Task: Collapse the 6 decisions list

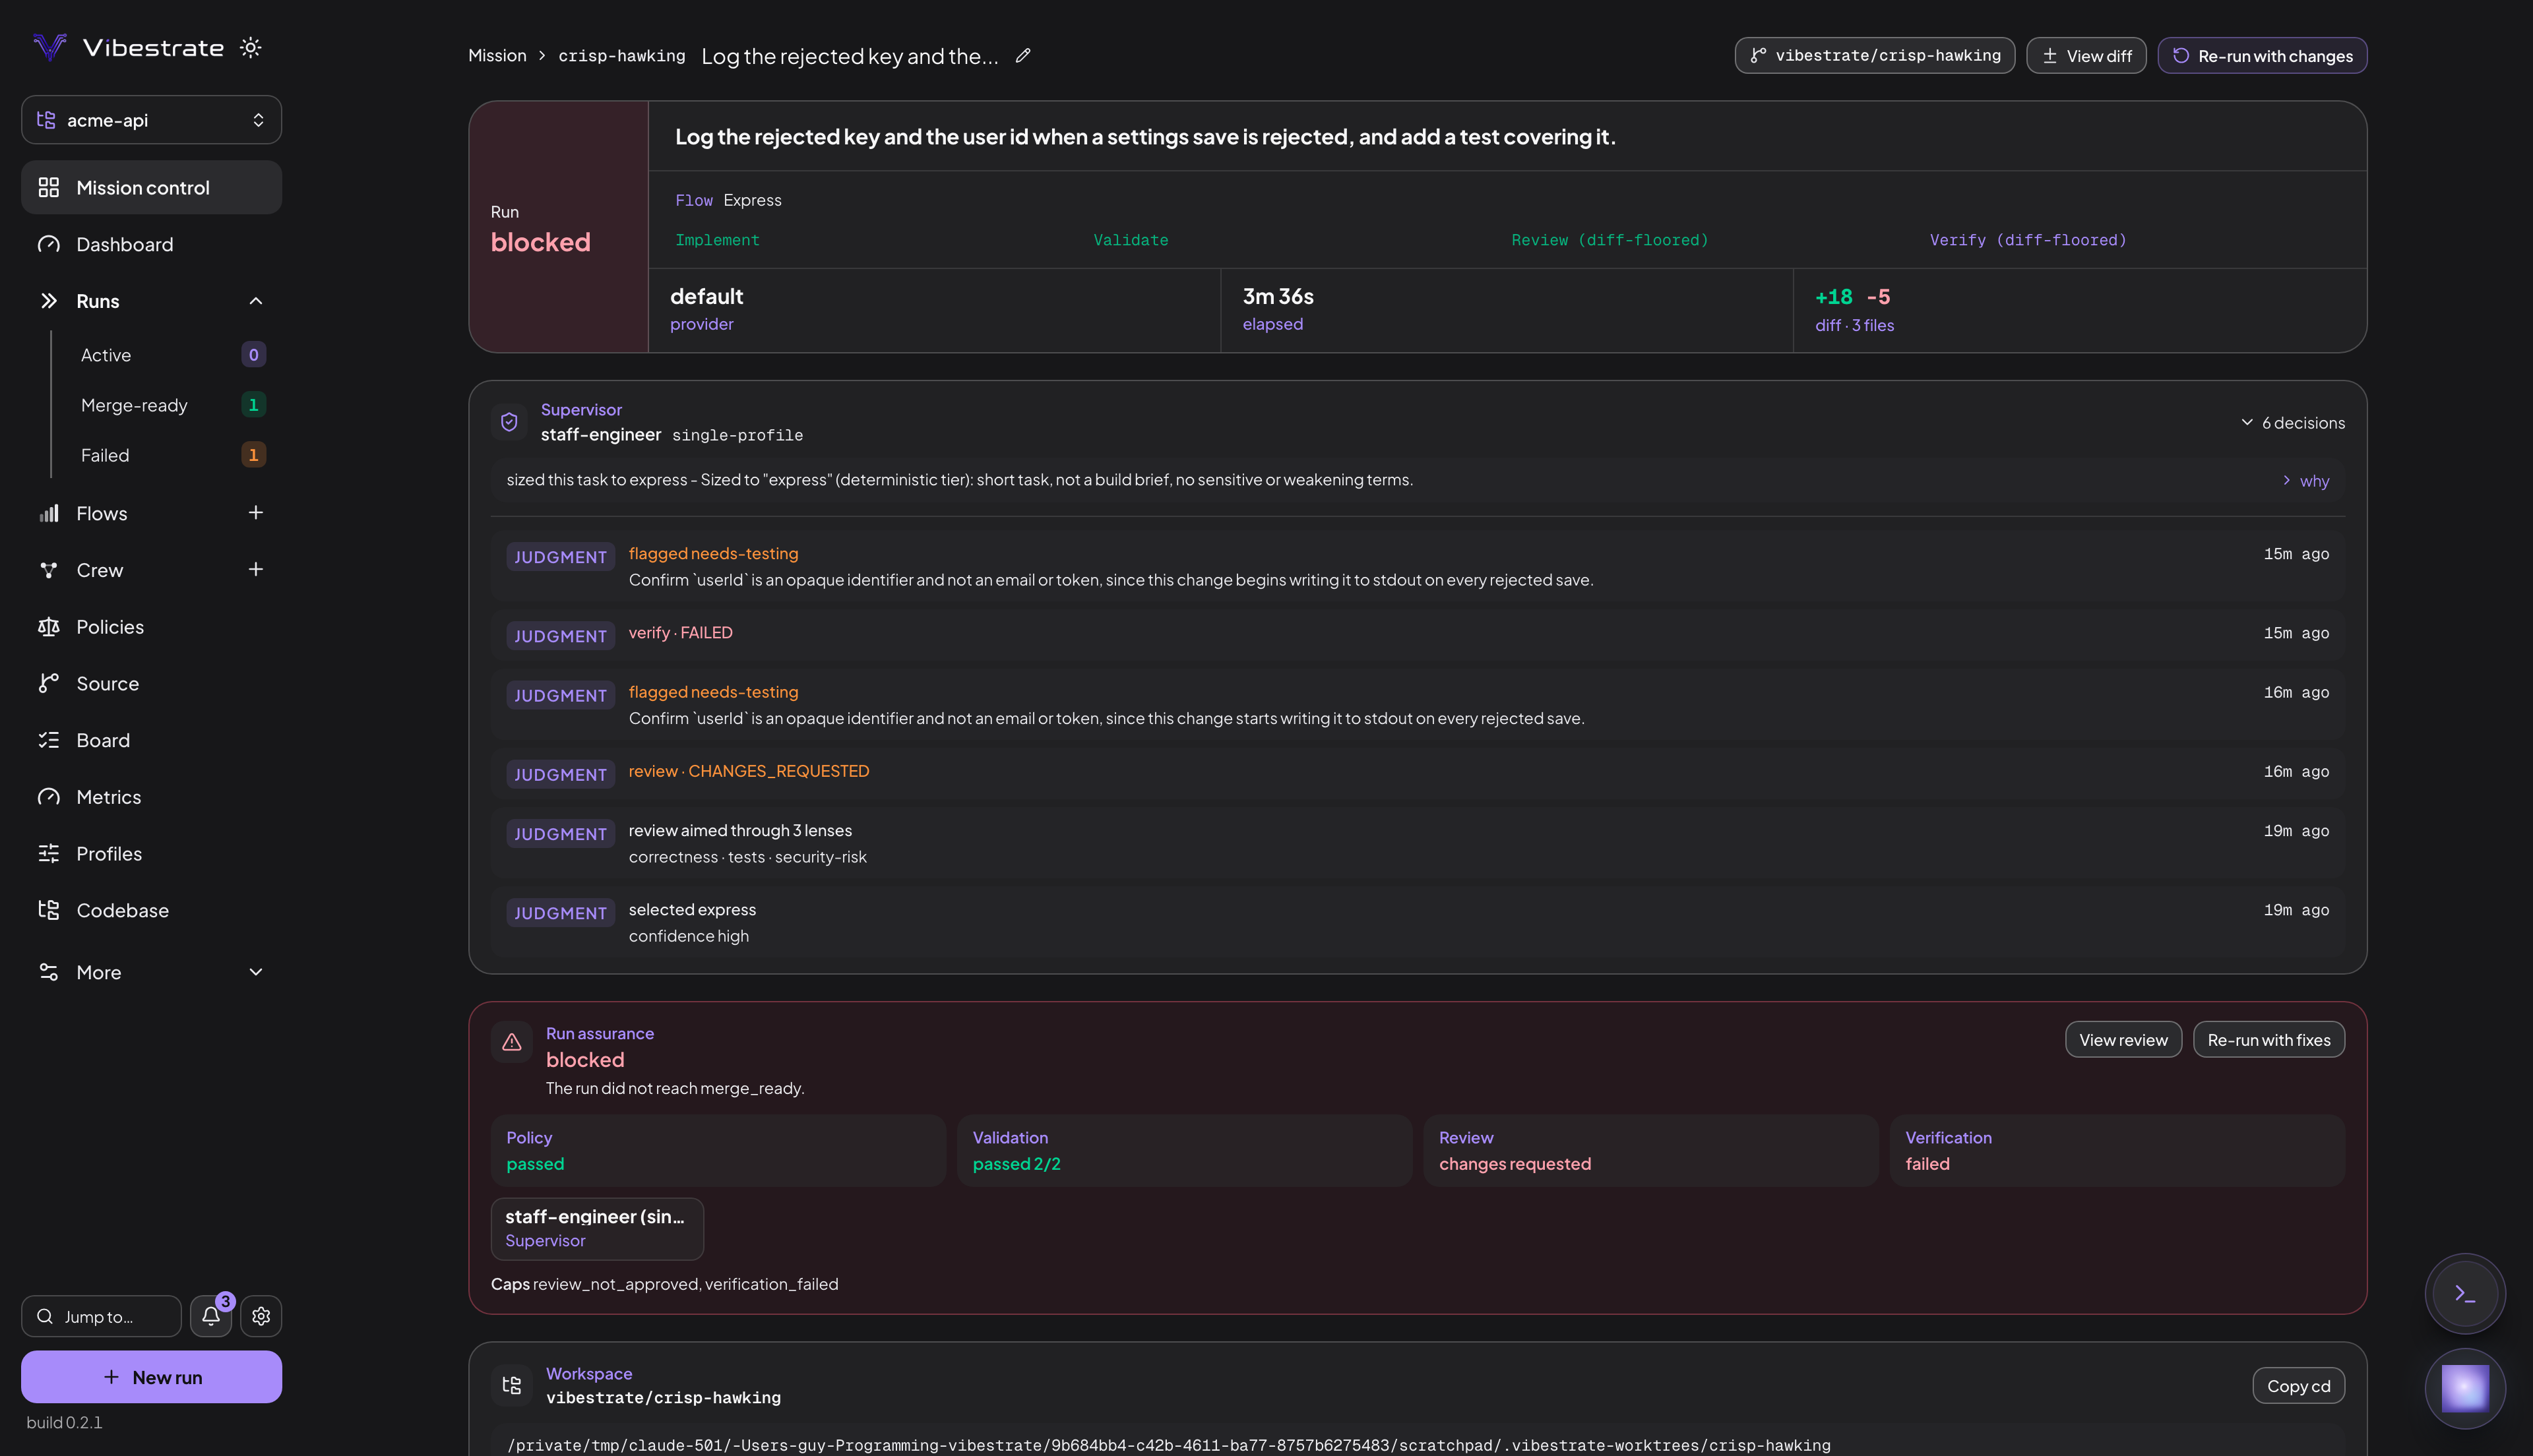Action: click(x=2293, y=423)
